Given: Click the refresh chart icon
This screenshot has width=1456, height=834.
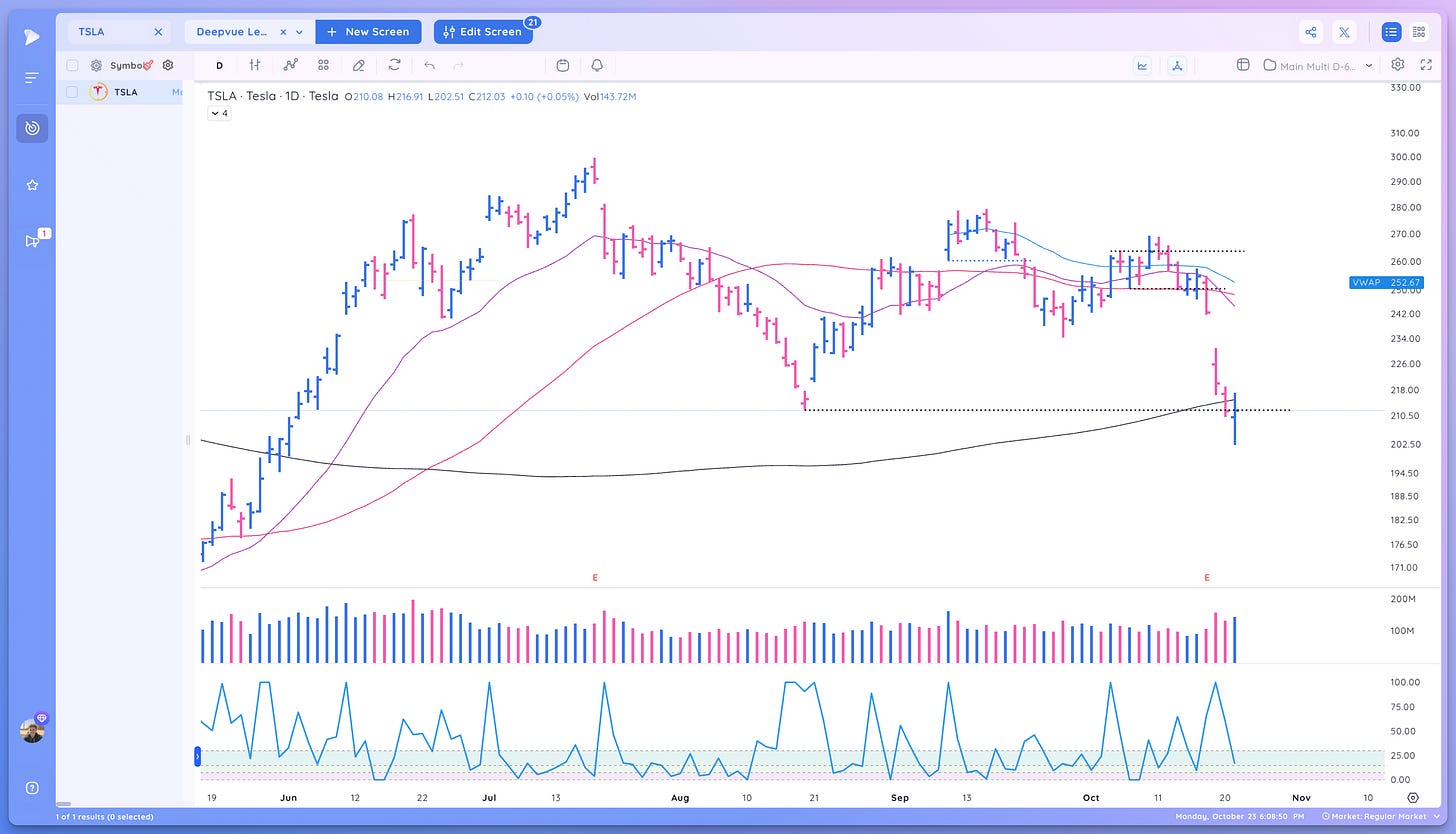Looking at the screenshot, I should (394, 65).
